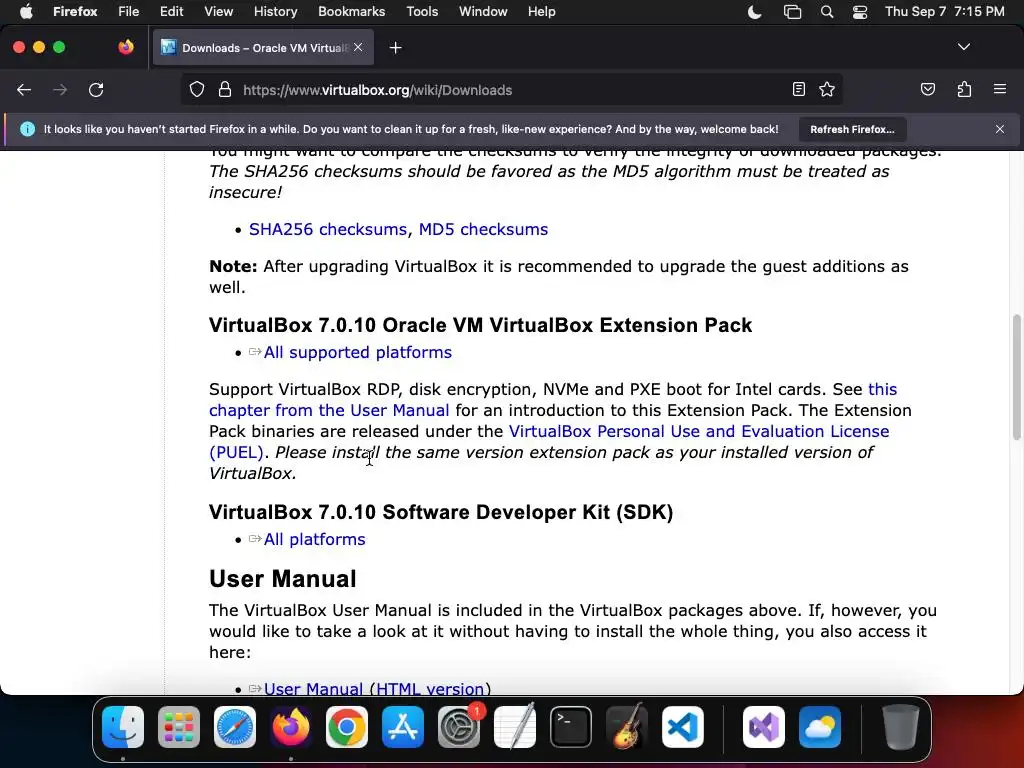Open the Trash in the Dock
The width and height of the screenshot is (1024, 768).
tap(901, 727)
